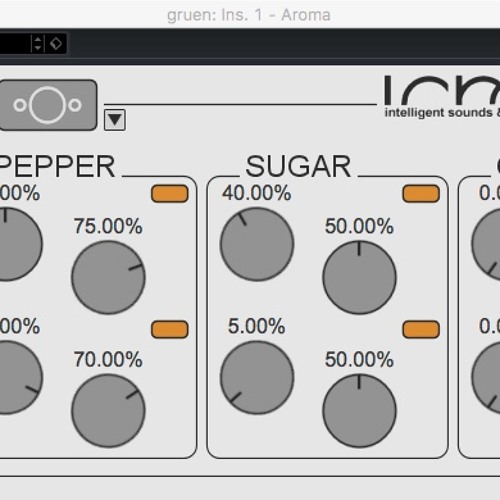Click the lower SUGAR knob reading 50.00%
Screen dimensions: 500x500
coord(359,411)
